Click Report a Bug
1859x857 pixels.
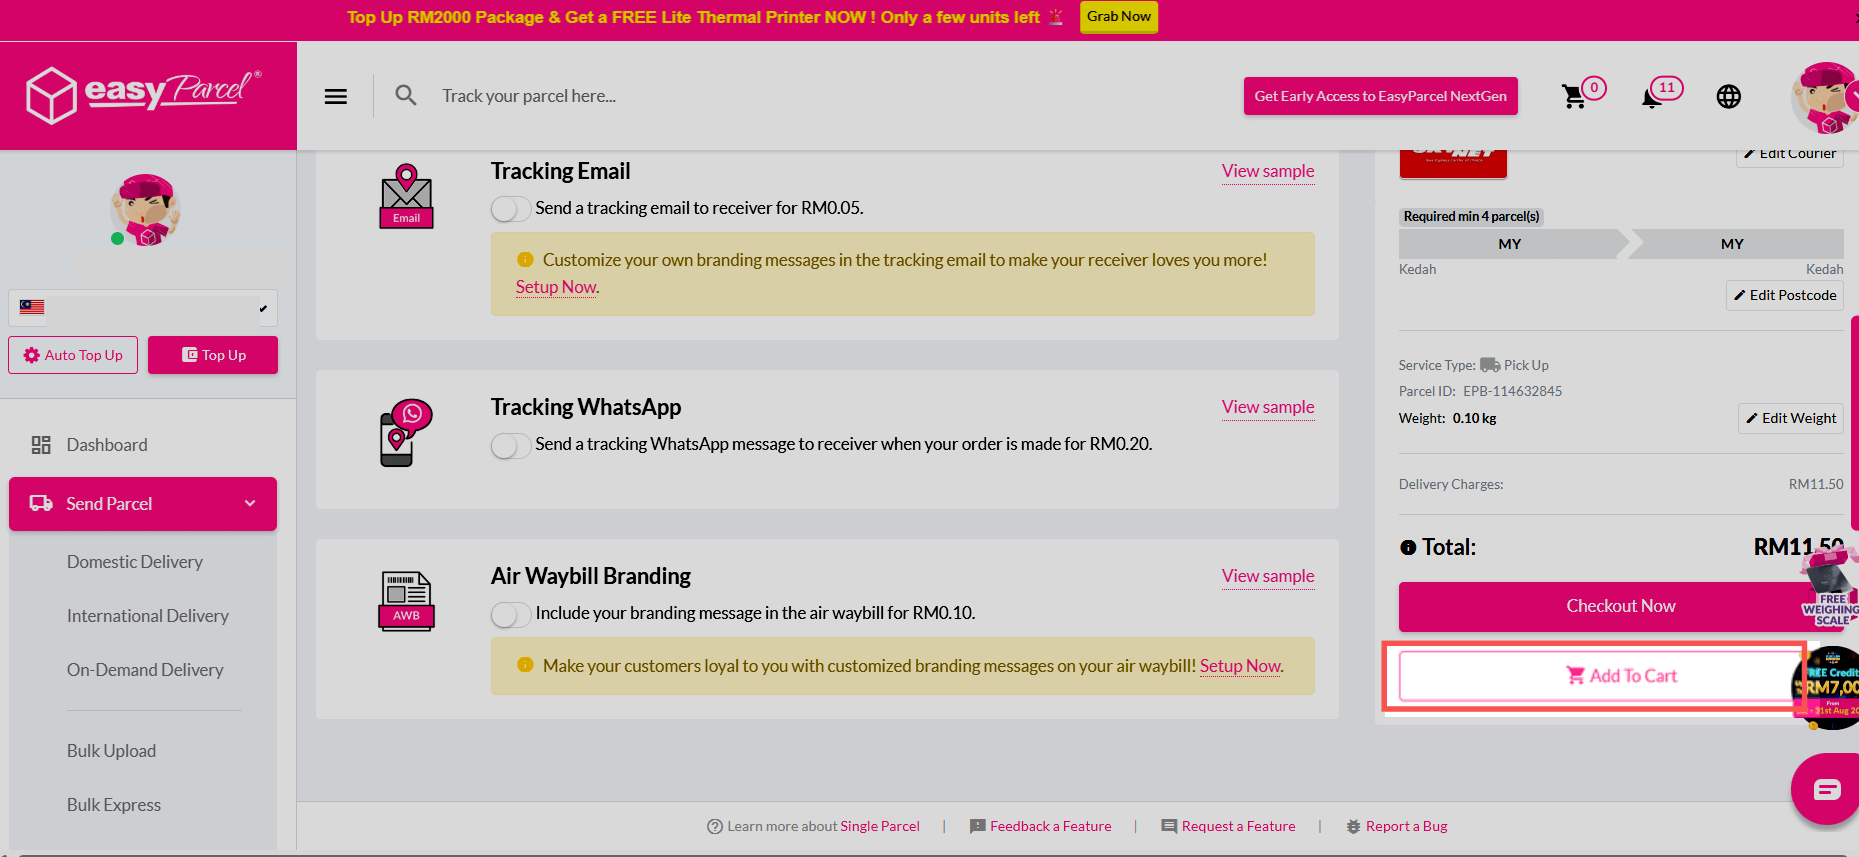1397,826
